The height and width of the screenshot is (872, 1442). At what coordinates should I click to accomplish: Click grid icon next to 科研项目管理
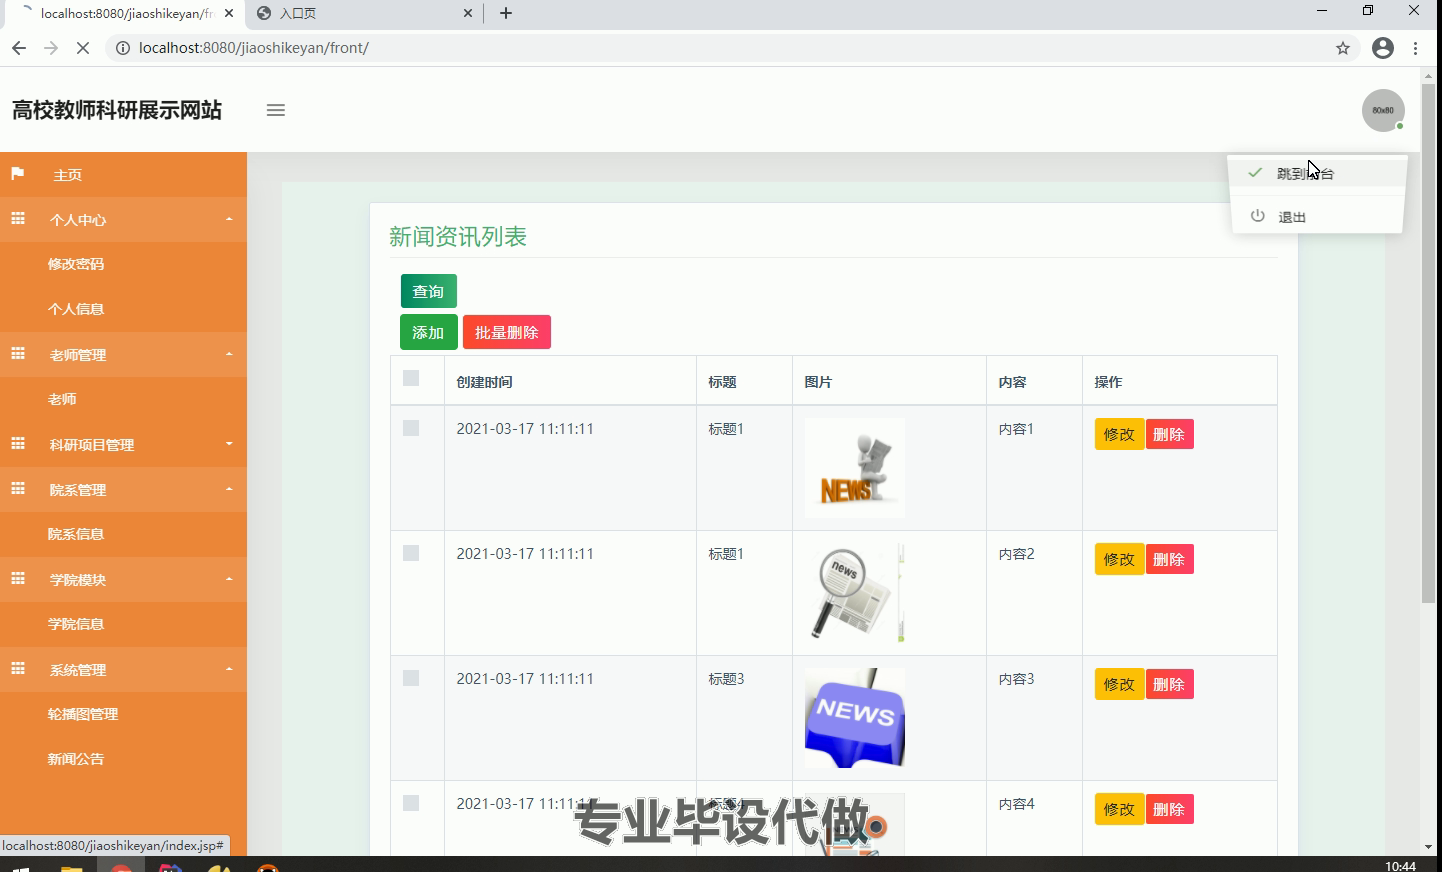point(18,443)
